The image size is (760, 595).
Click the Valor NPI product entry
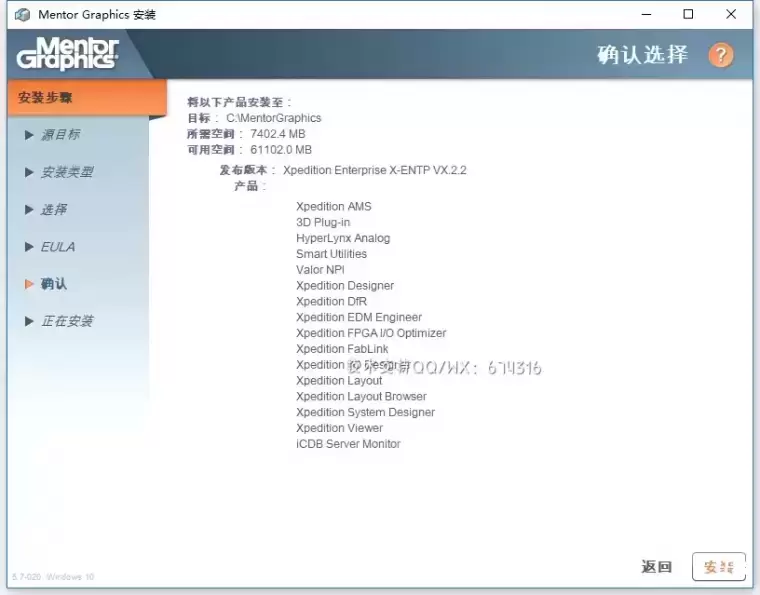click(x=320, y=270)
